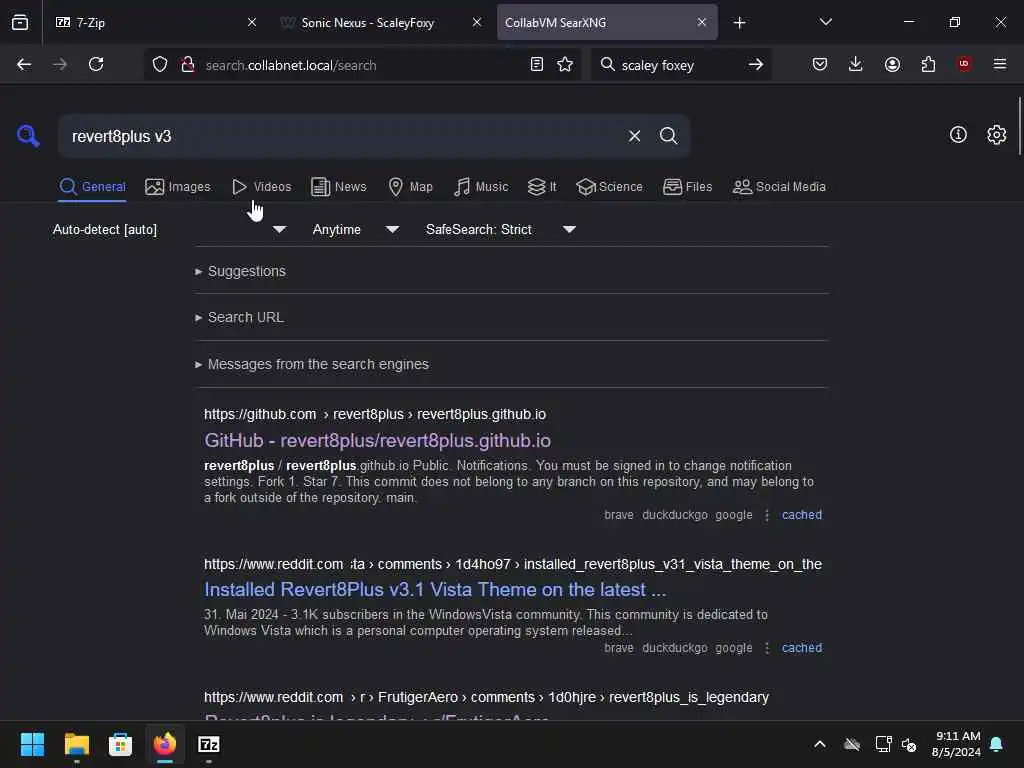Go back with the browser back arrow
The width and height of the screenshot is (1024, 768).
coord(24,64)
